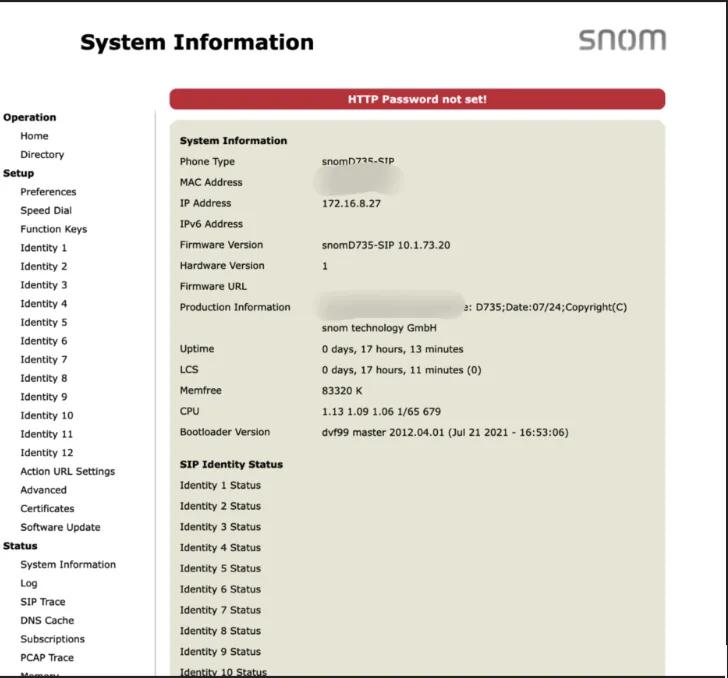This screenshot has height=678, width=728.
Task: Go to Preferences in Setup
Action: point(48,192)
